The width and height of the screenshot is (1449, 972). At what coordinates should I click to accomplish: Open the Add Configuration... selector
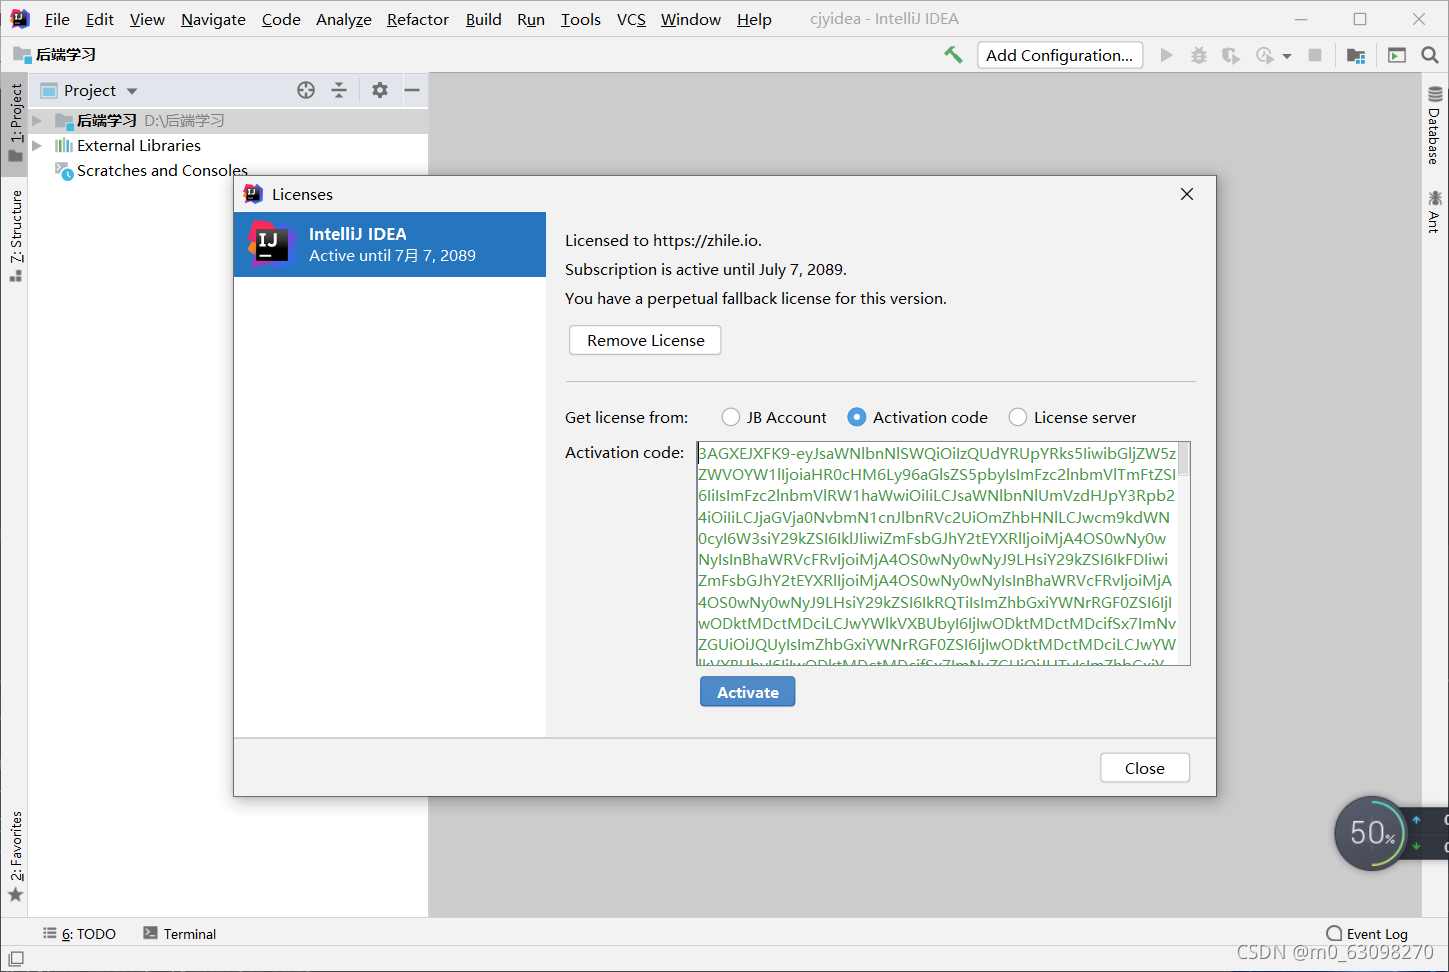[1059, 55]
